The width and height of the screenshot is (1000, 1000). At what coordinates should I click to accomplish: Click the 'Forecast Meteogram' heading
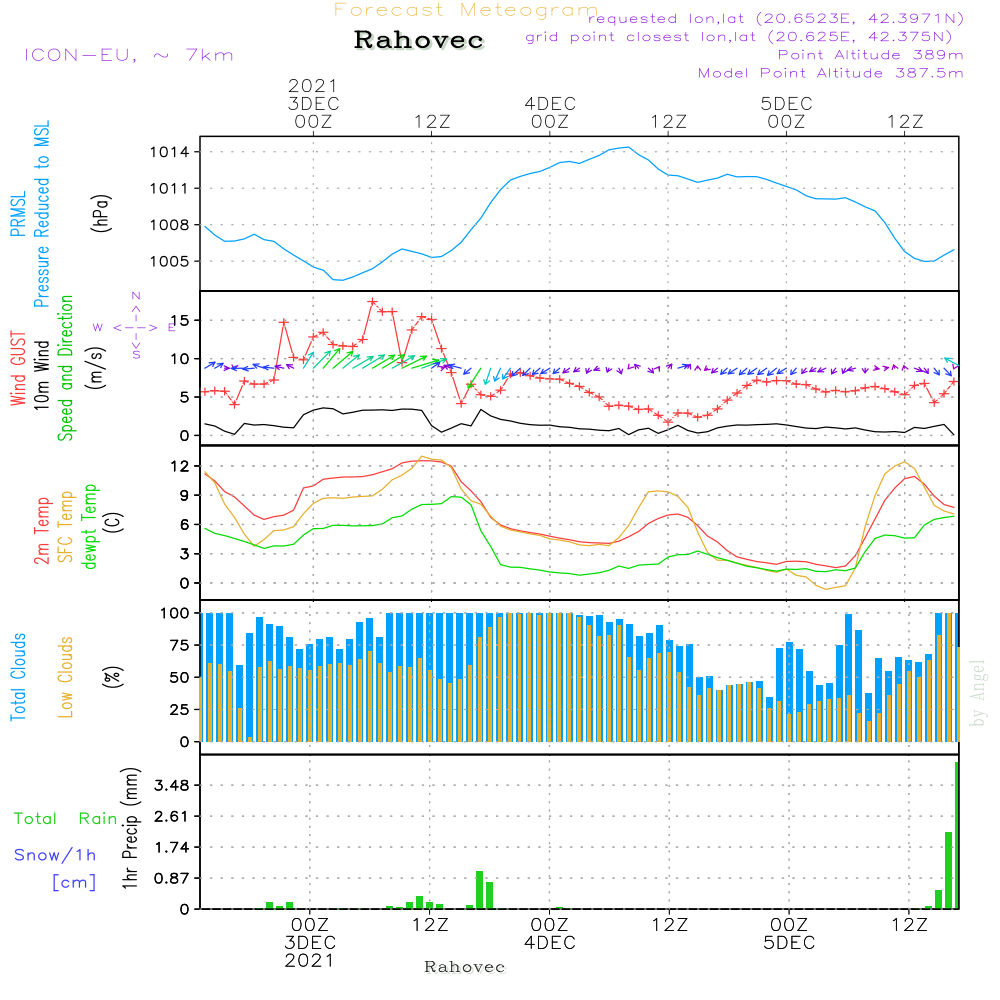(x=466, y=10)
